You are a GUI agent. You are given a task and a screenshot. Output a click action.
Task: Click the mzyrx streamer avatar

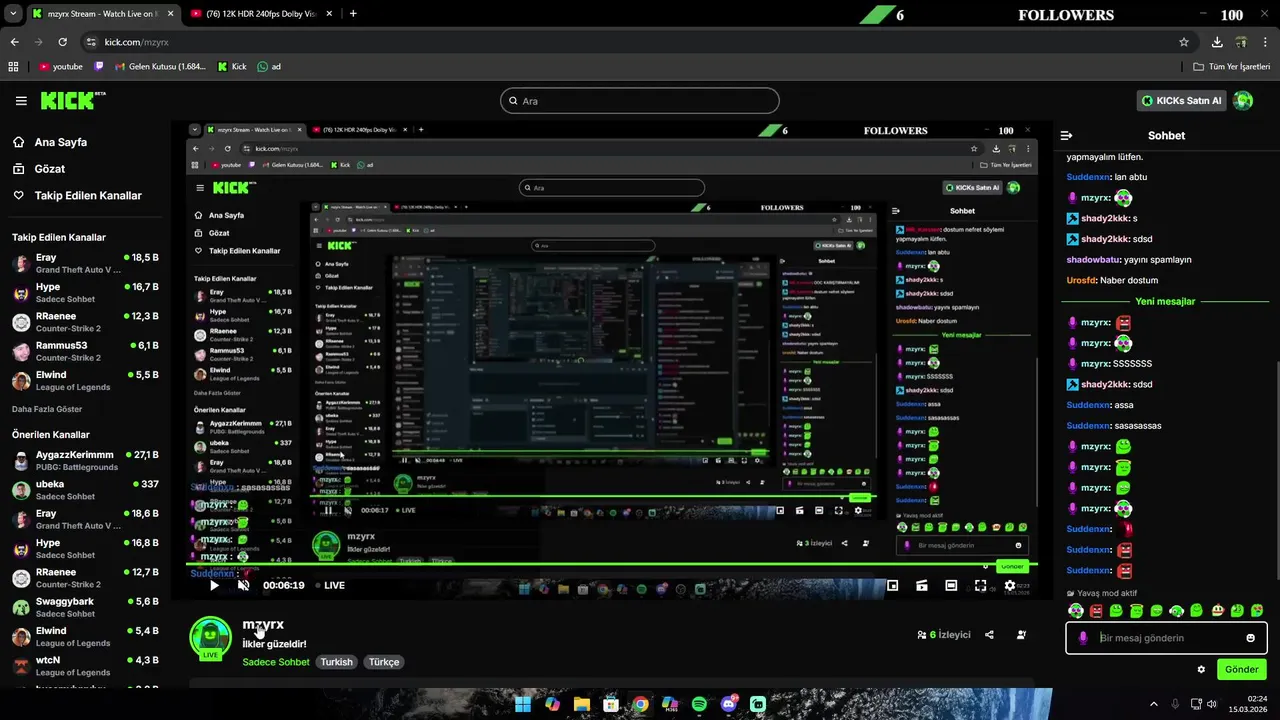click(210, 638)
